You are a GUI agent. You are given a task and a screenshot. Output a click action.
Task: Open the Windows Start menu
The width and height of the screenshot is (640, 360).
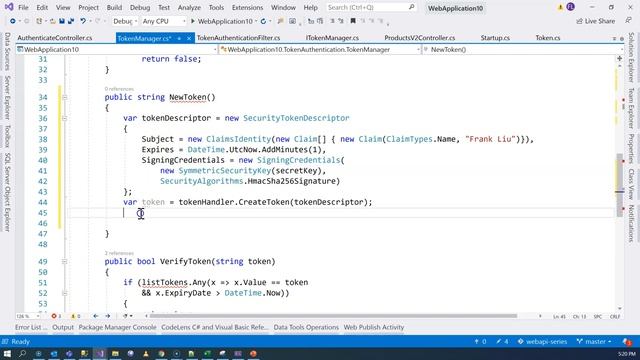(7, 353)
